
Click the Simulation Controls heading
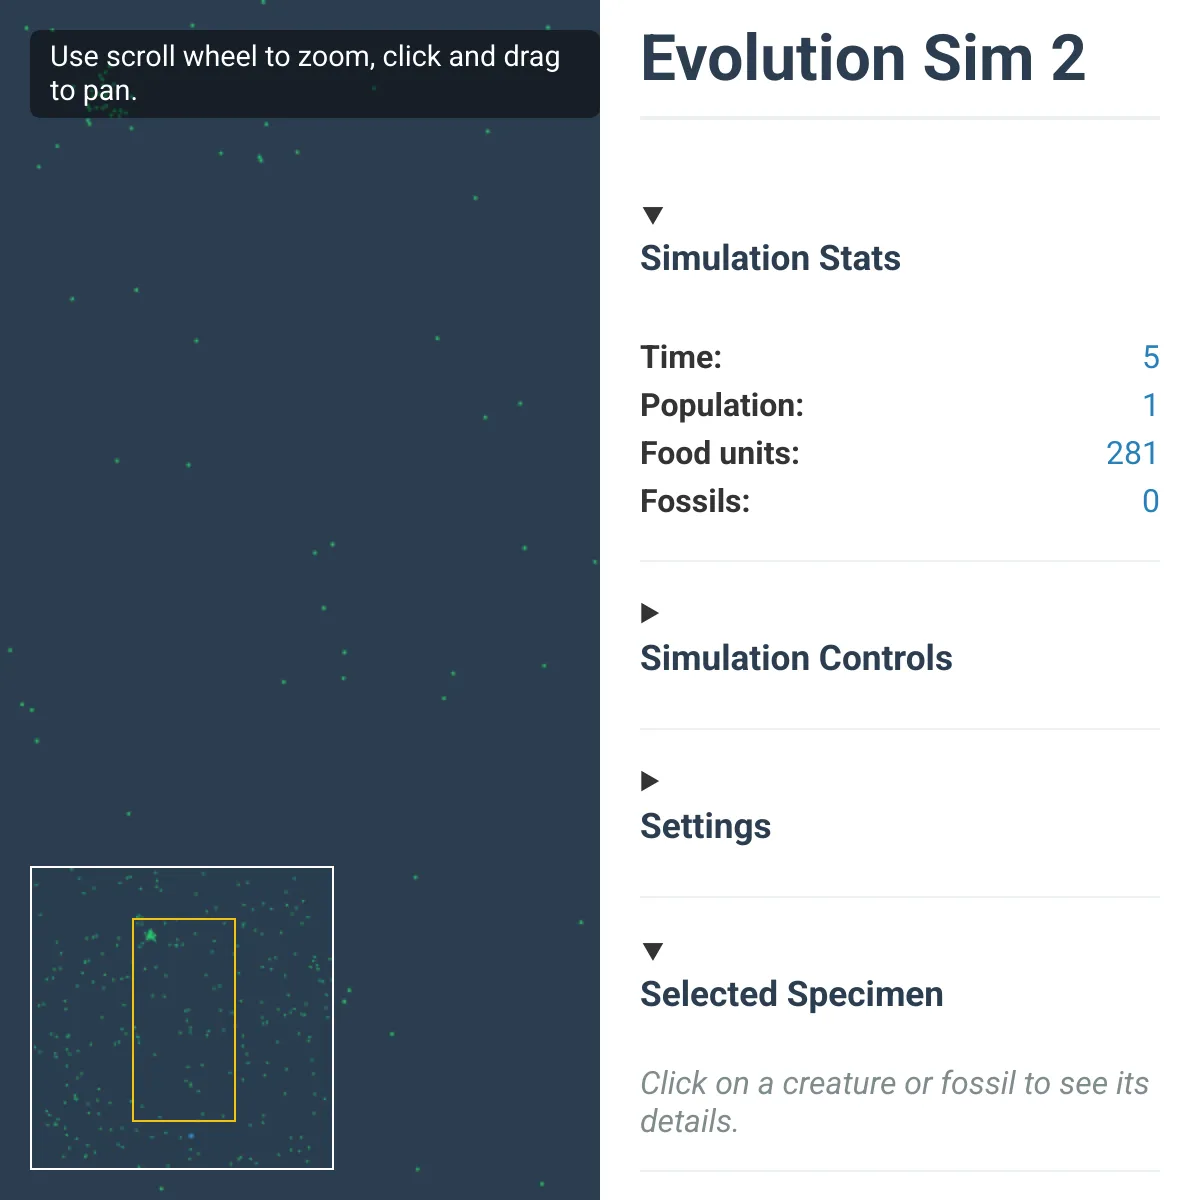(796, 658)
